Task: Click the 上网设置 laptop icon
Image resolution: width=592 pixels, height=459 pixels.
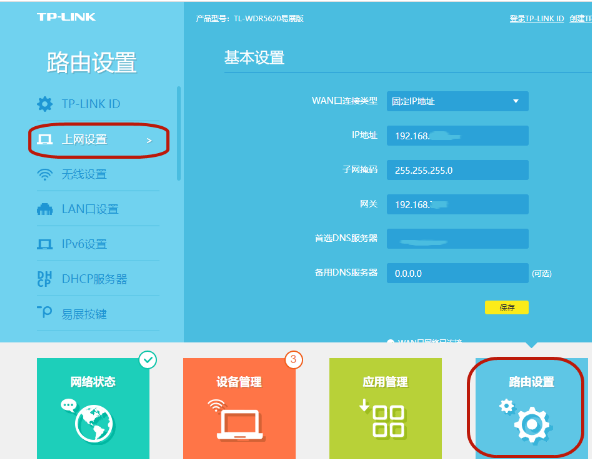Action: click(x=45, y=140)
